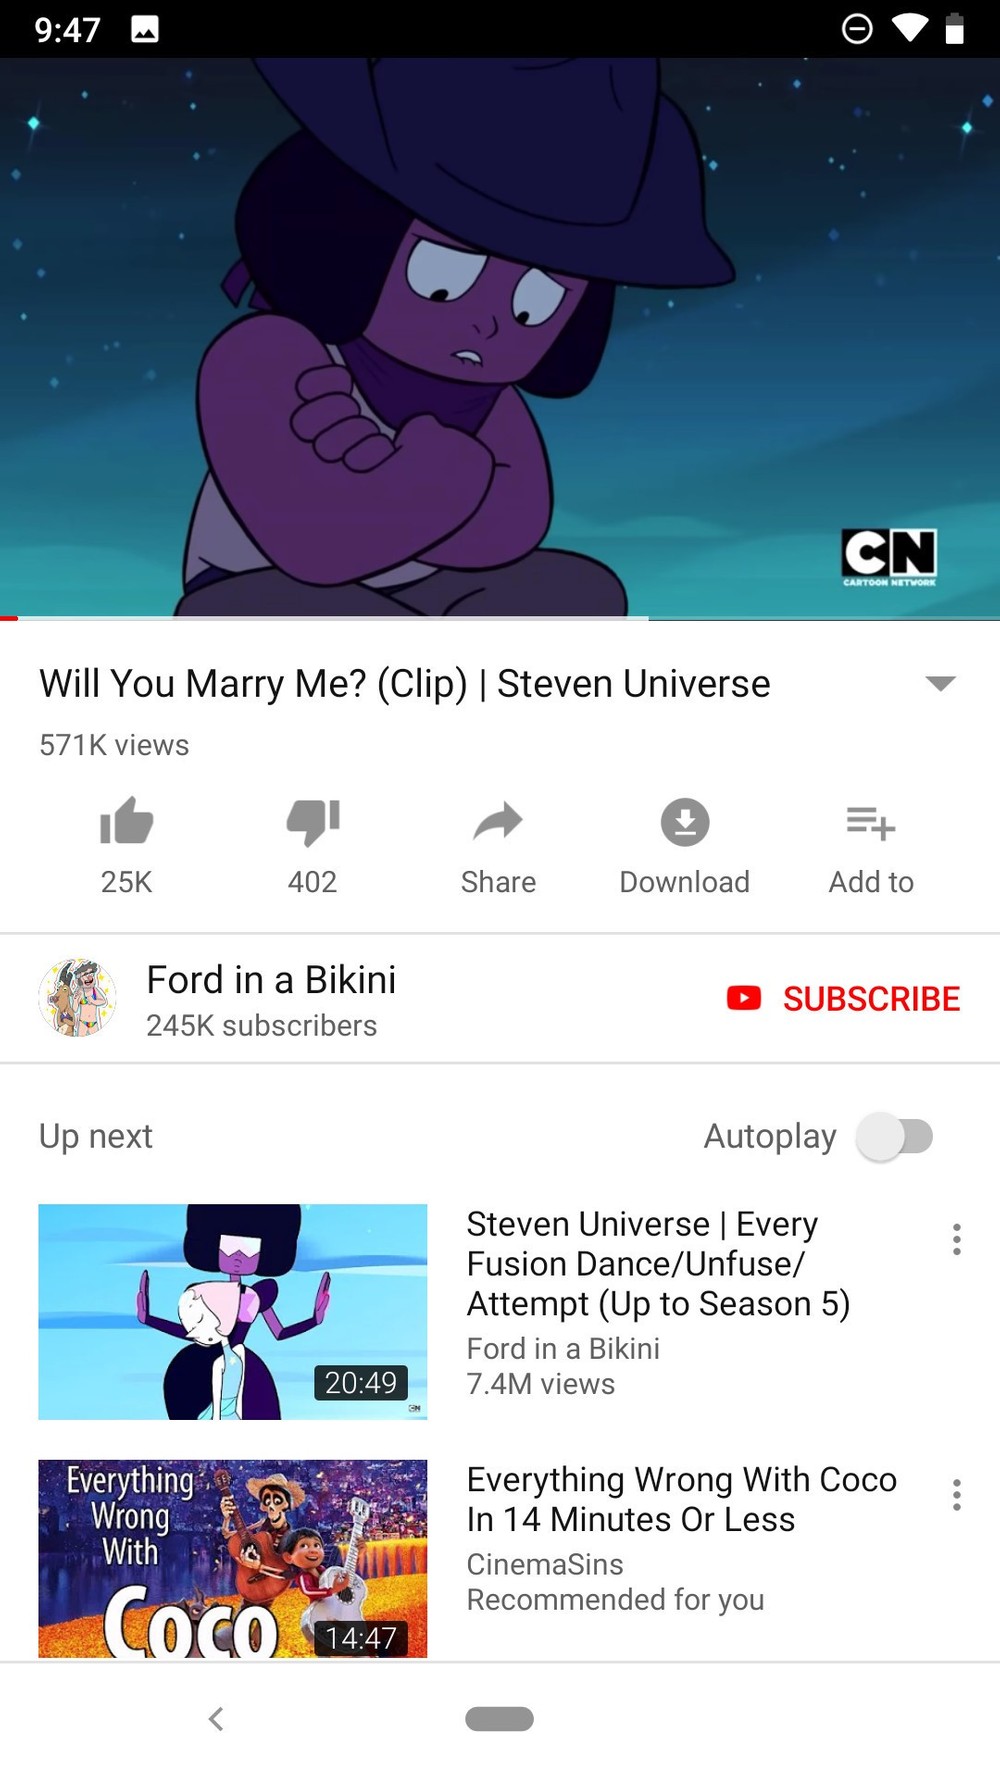The image size is (1000, 1778).
Task: Open Everything Wrong With Coco title
Action: 682,1499
